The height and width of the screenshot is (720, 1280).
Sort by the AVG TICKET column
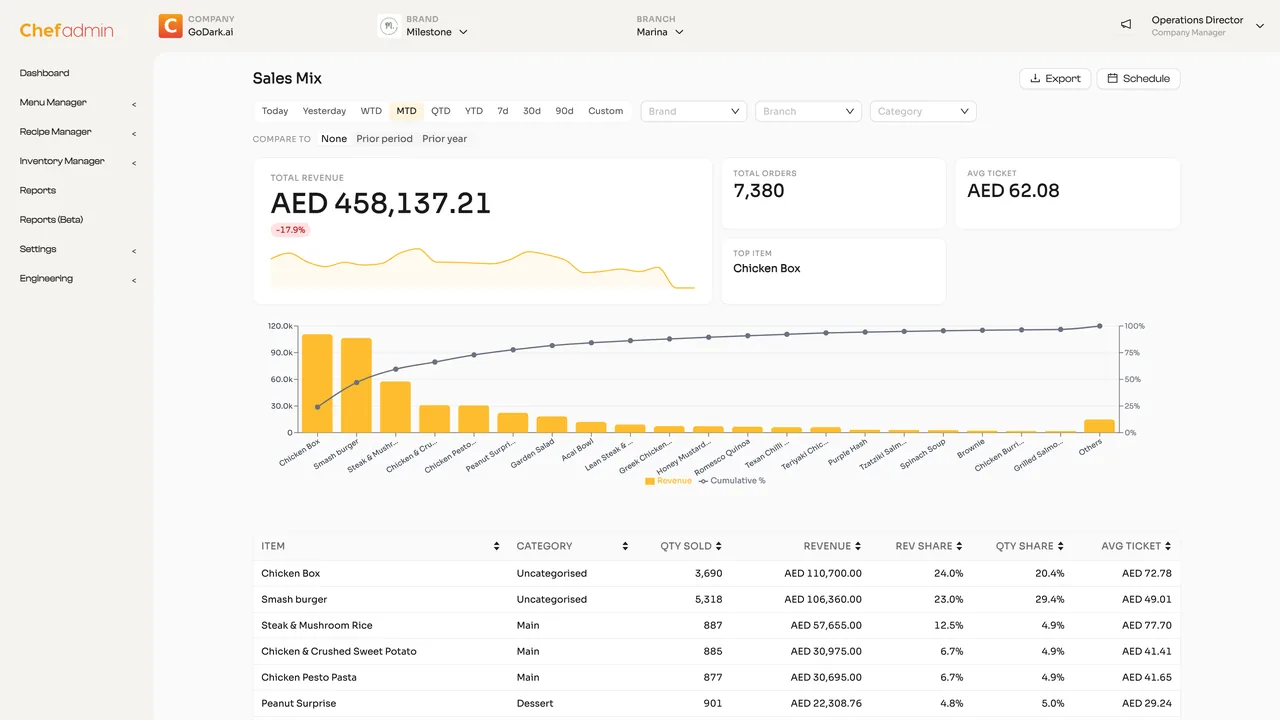pyautogui.click(x=1137, y=546)
